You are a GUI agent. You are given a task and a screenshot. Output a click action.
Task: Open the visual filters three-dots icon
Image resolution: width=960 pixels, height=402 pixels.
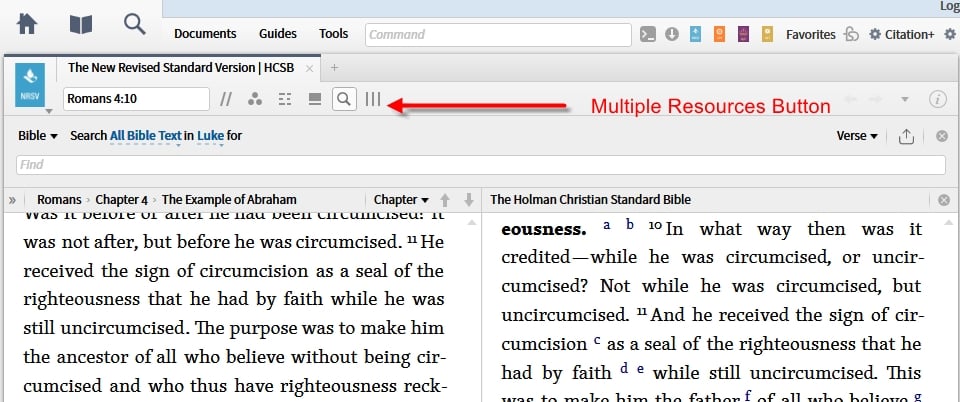(255, 99)
